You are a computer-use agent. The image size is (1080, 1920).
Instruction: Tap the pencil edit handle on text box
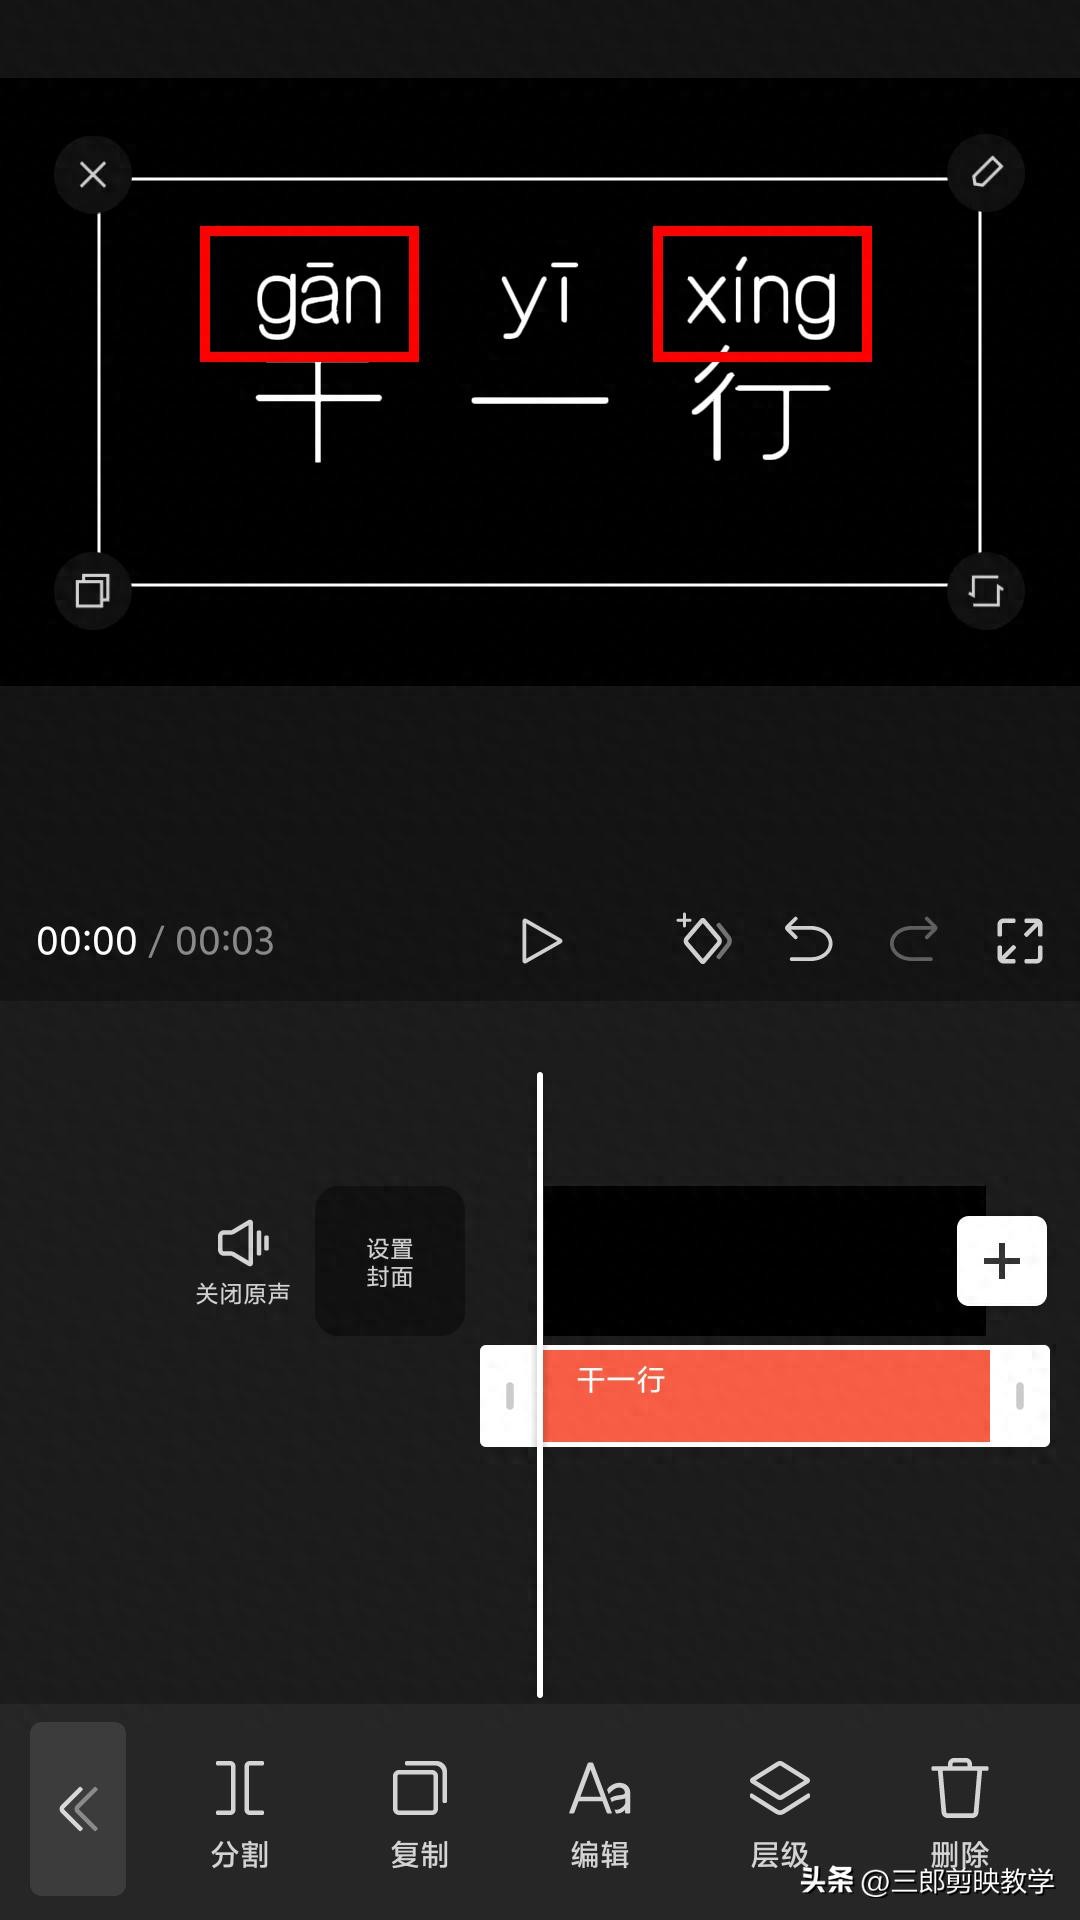[986, 172]
